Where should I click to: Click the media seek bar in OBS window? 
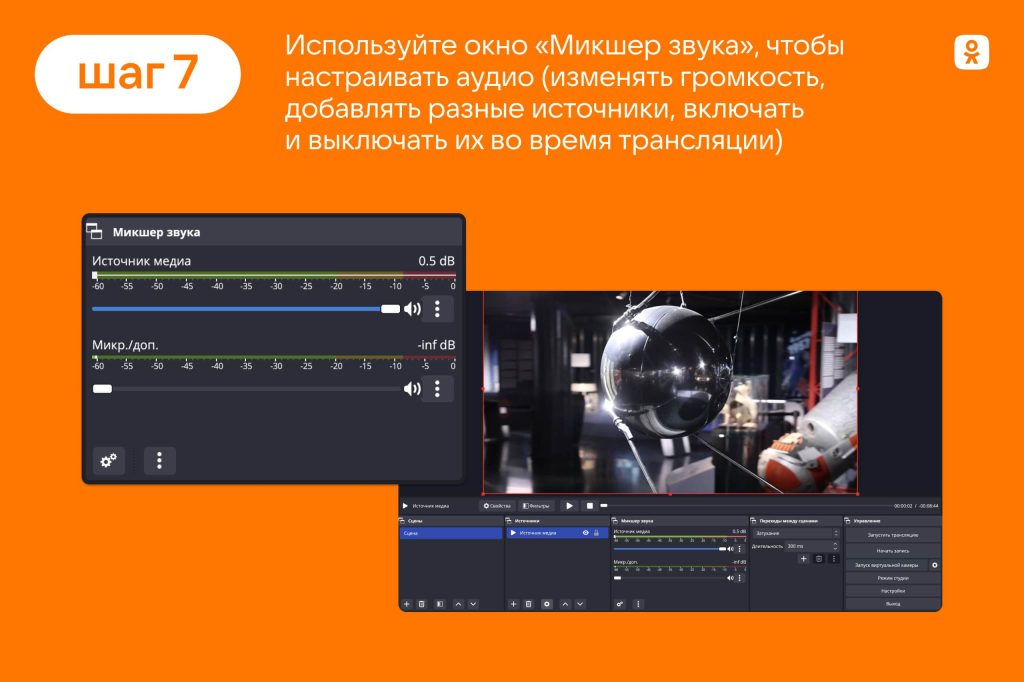point(746,506)
